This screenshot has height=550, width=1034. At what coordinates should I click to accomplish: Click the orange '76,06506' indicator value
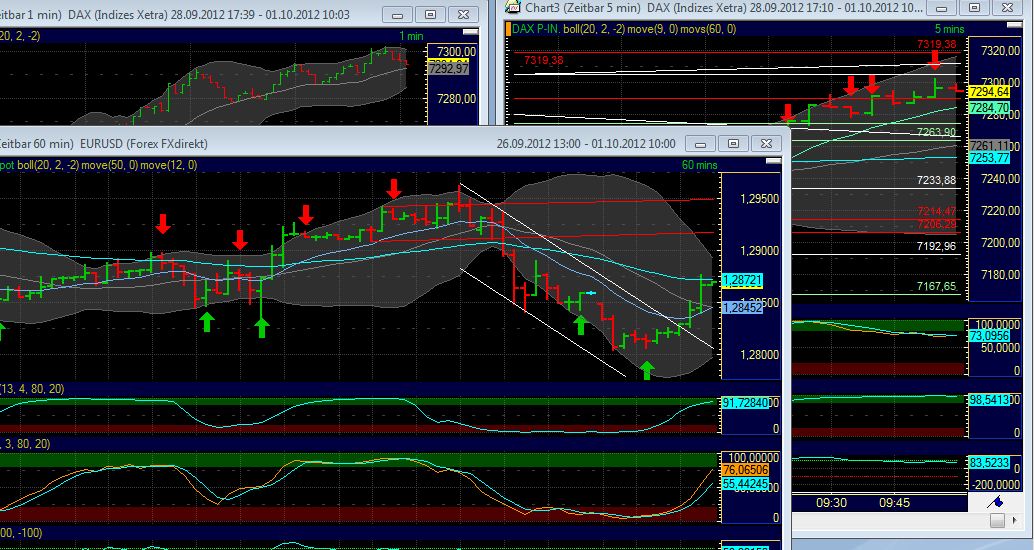point(745,470)
